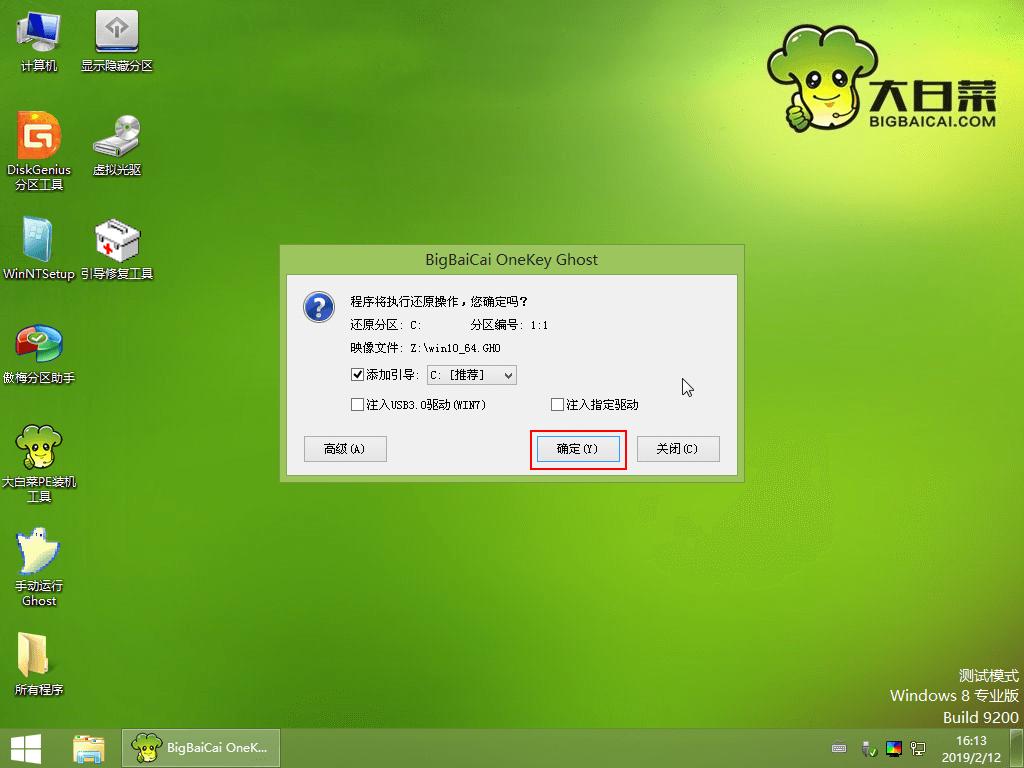Click the colorful display tray icon
Screen dimensions: 1024x768
point(893,748)
